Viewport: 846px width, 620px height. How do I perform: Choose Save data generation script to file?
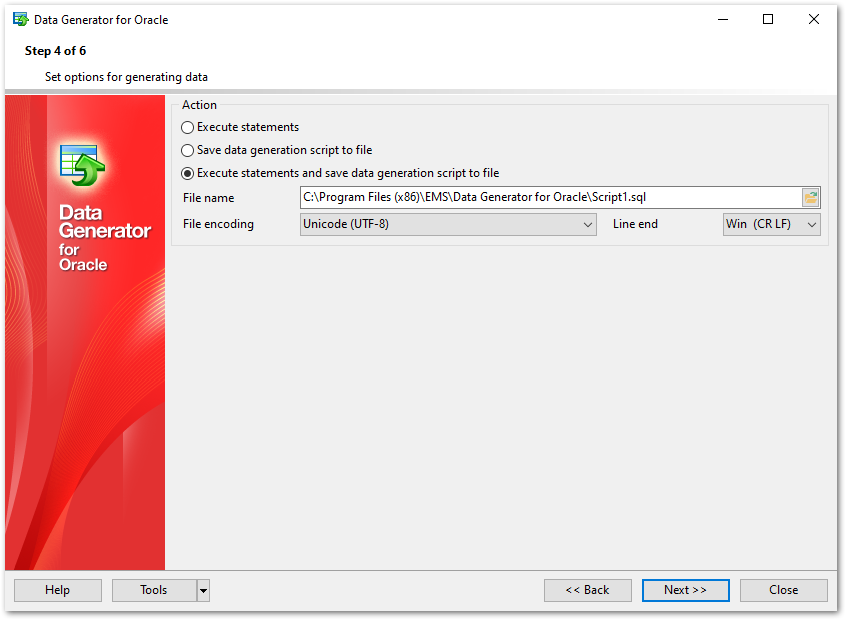click(188, 151)
